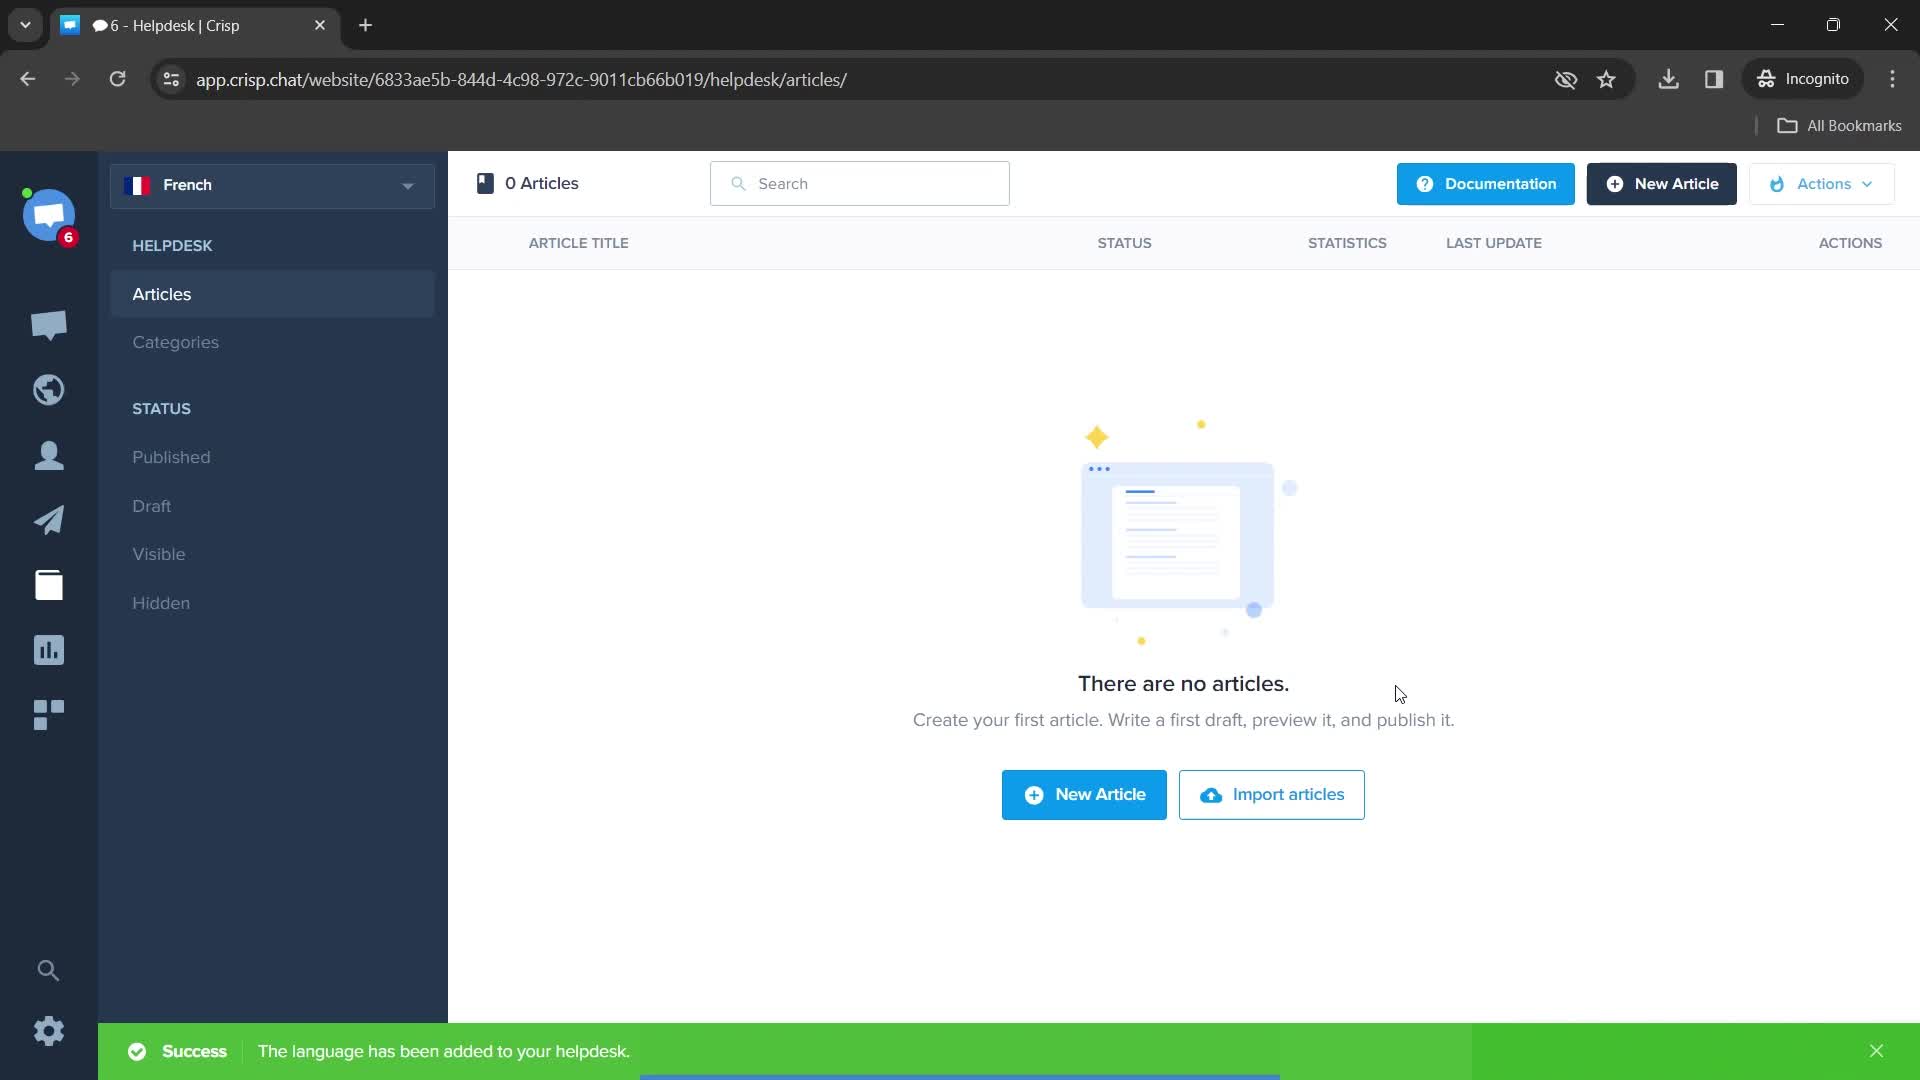Click the Articles menu item

pos(161,293)
